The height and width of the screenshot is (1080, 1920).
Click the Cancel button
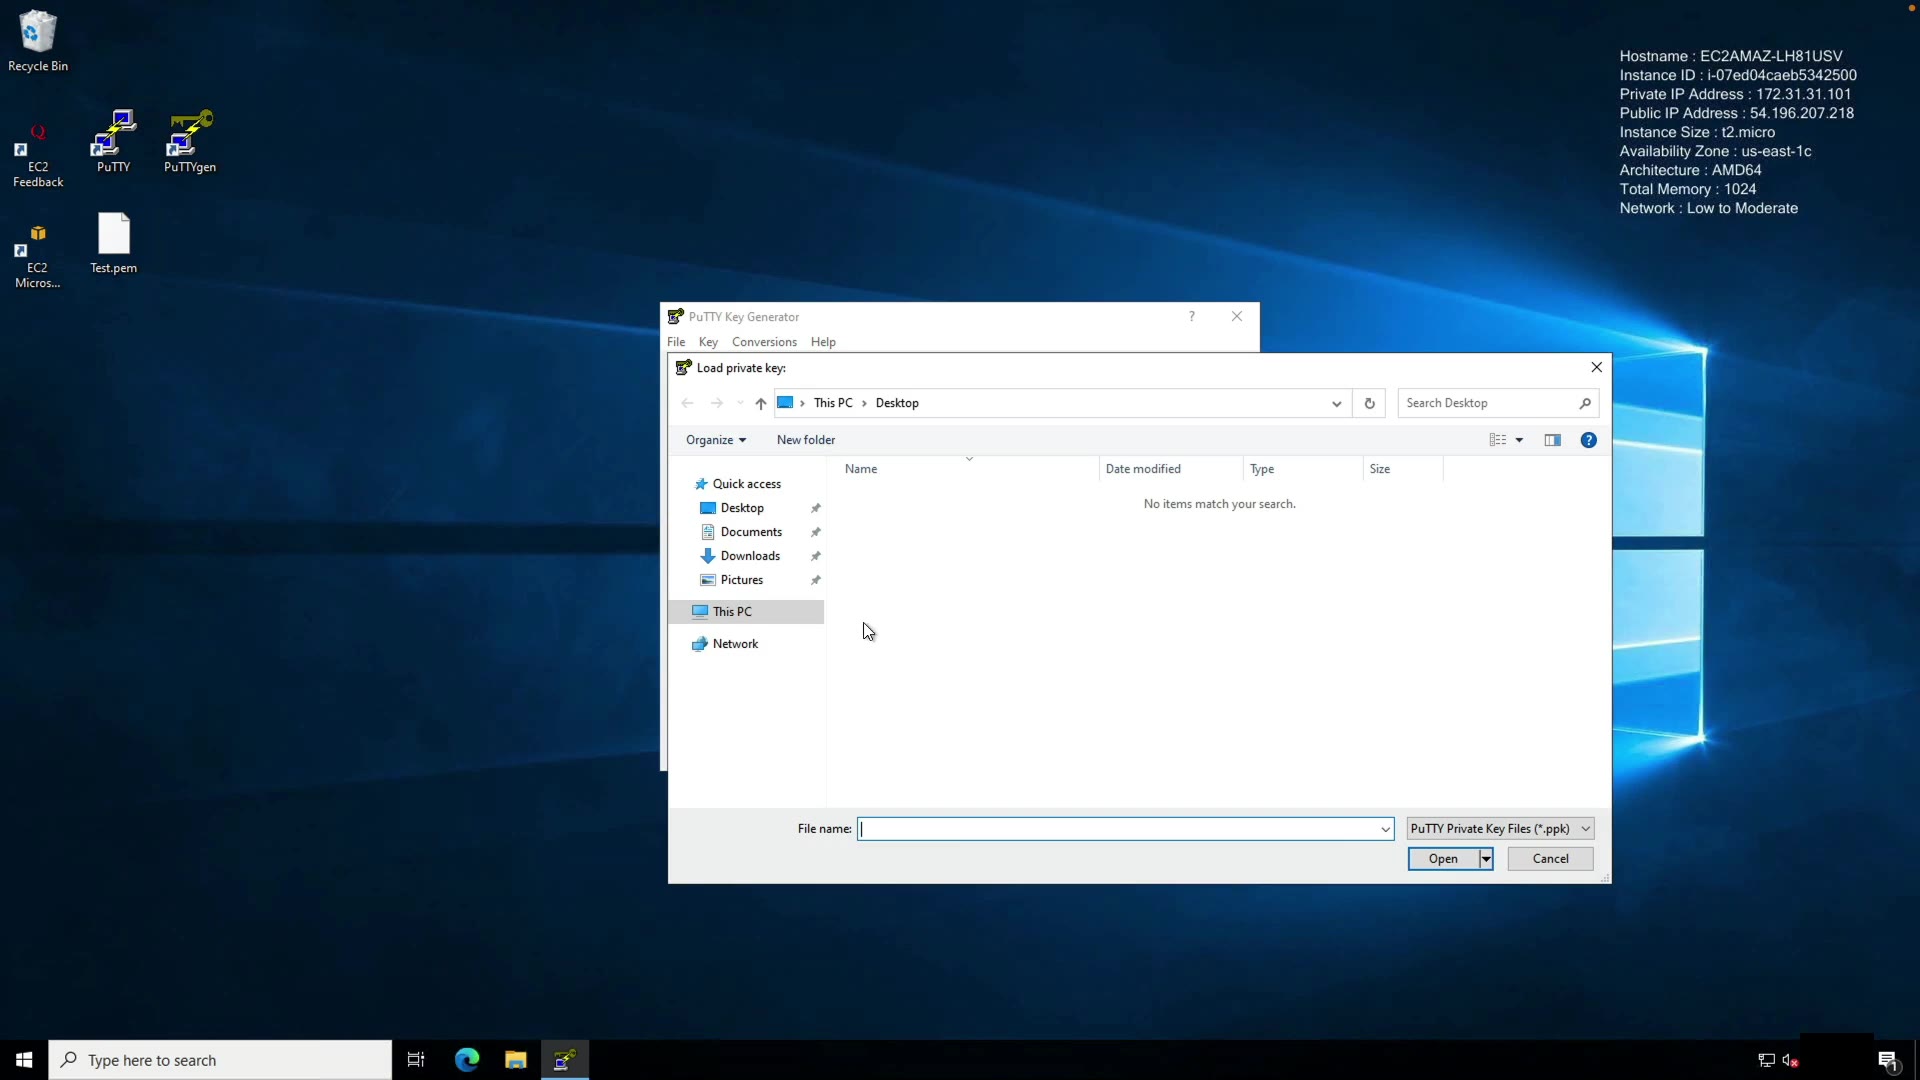click(x=1550, y=859)
